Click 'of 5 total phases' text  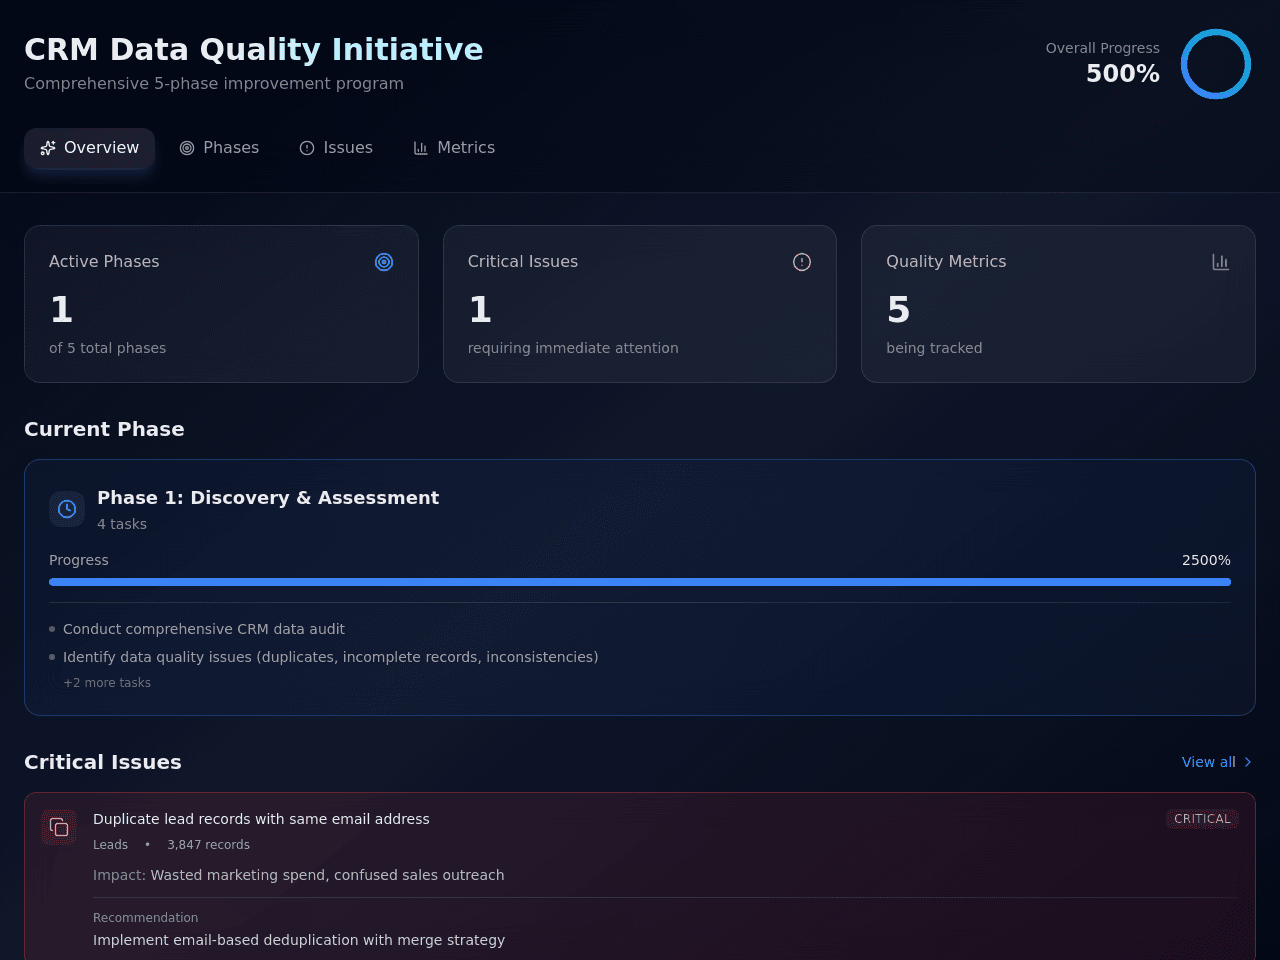(x=107, y=348)
